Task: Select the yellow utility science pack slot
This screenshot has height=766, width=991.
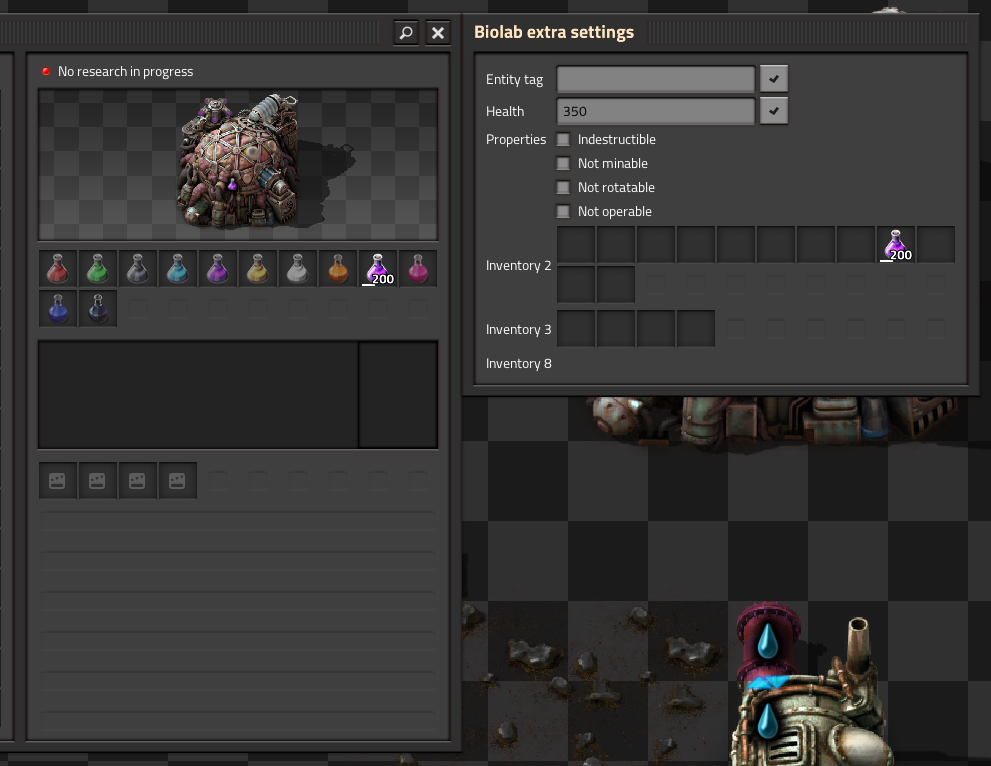Action: point(257,269)
